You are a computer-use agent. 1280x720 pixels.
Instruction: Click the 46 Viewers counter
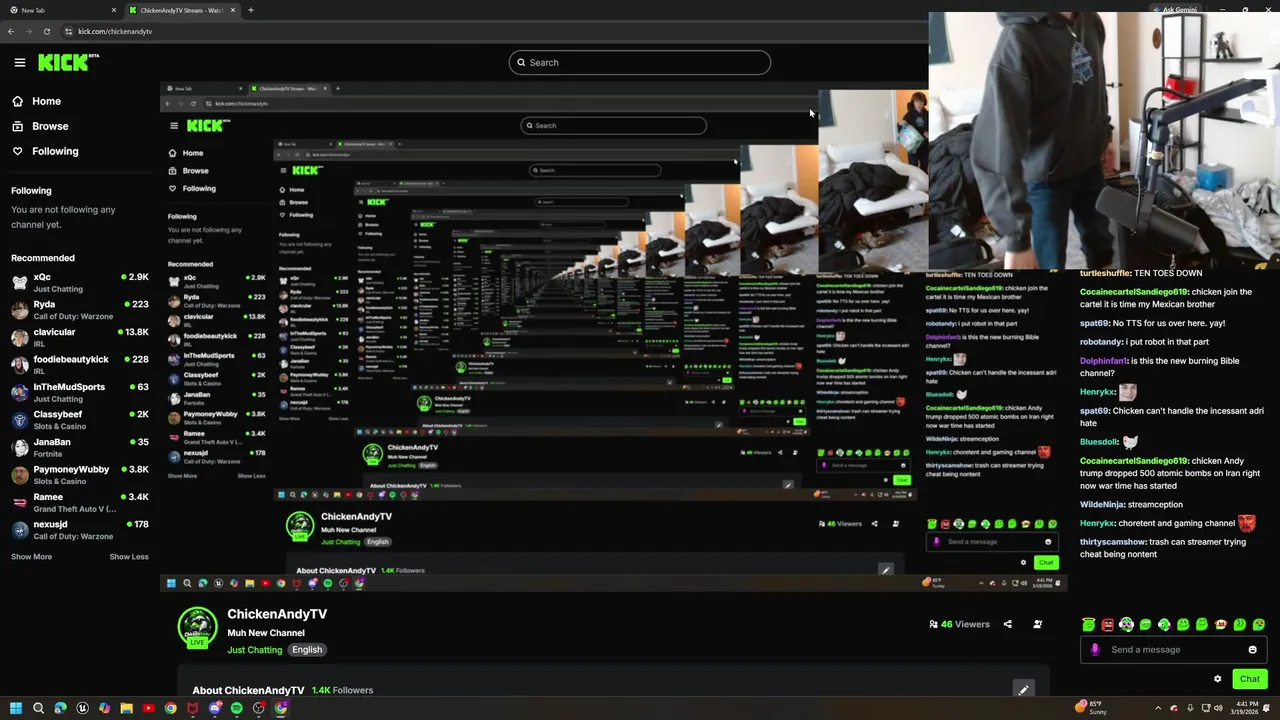coord(959,624)
